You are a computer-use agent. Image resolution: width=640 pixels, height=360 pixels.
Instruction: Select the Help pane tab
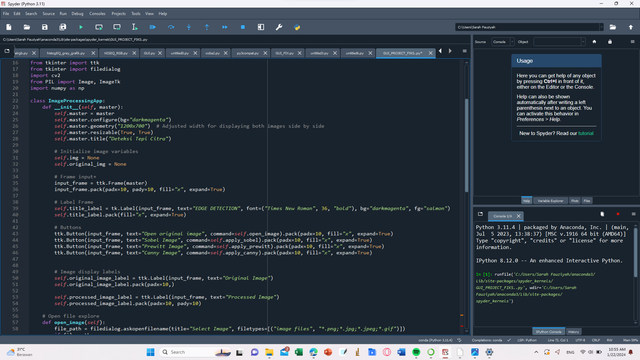[526, 201]
